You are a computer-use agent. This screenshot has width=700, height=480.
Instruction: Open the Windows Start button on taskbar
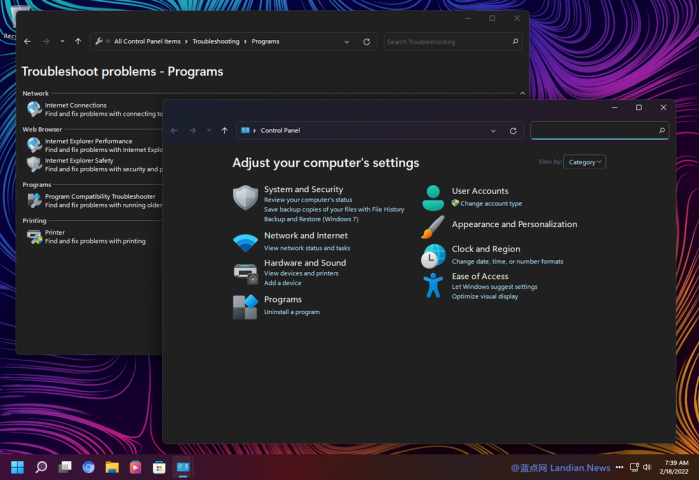pyautogui.click(x=17, y=467)
